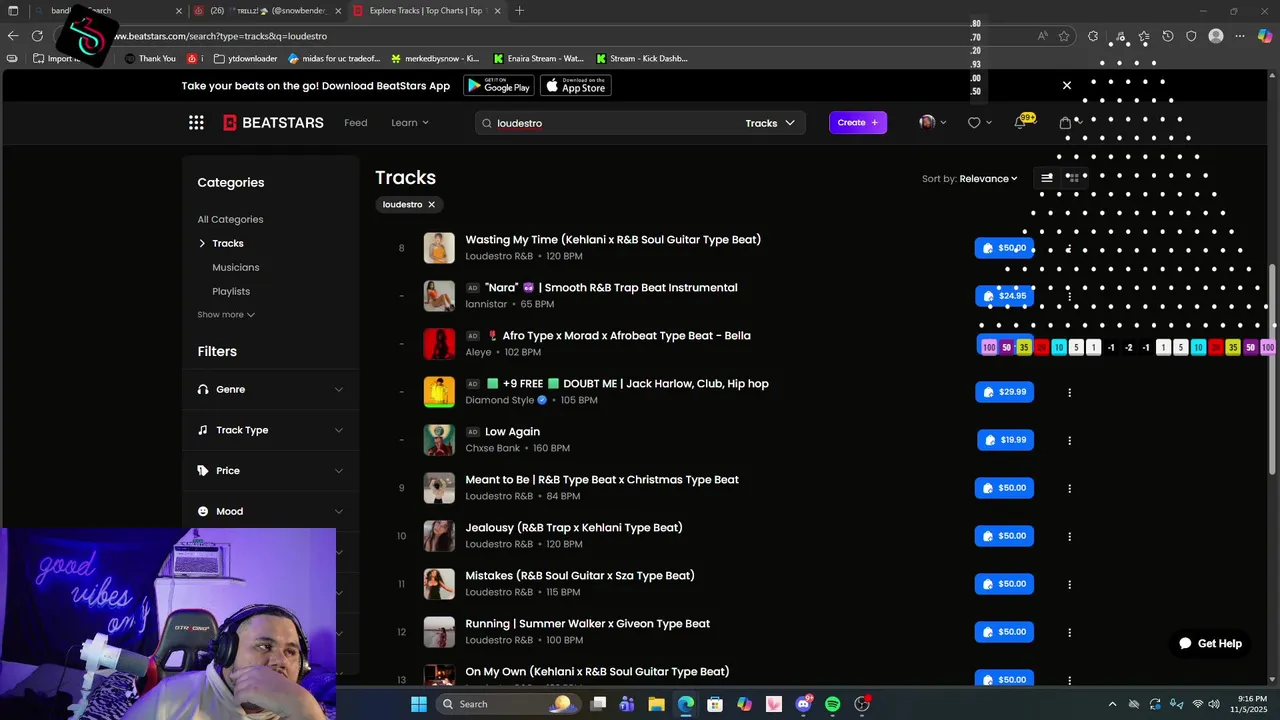Click the Get Help button
1280x720 pixels.
[1209, 643]
